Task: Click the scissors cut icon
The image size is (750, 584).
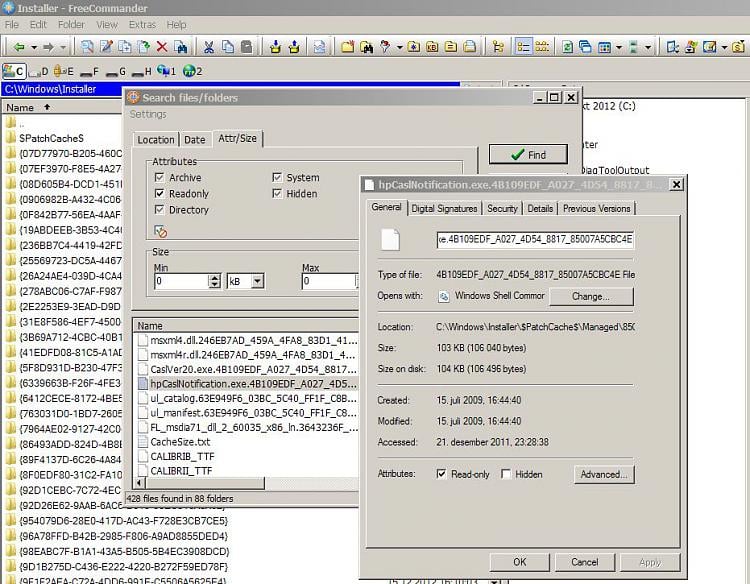Action: [209, 47]
